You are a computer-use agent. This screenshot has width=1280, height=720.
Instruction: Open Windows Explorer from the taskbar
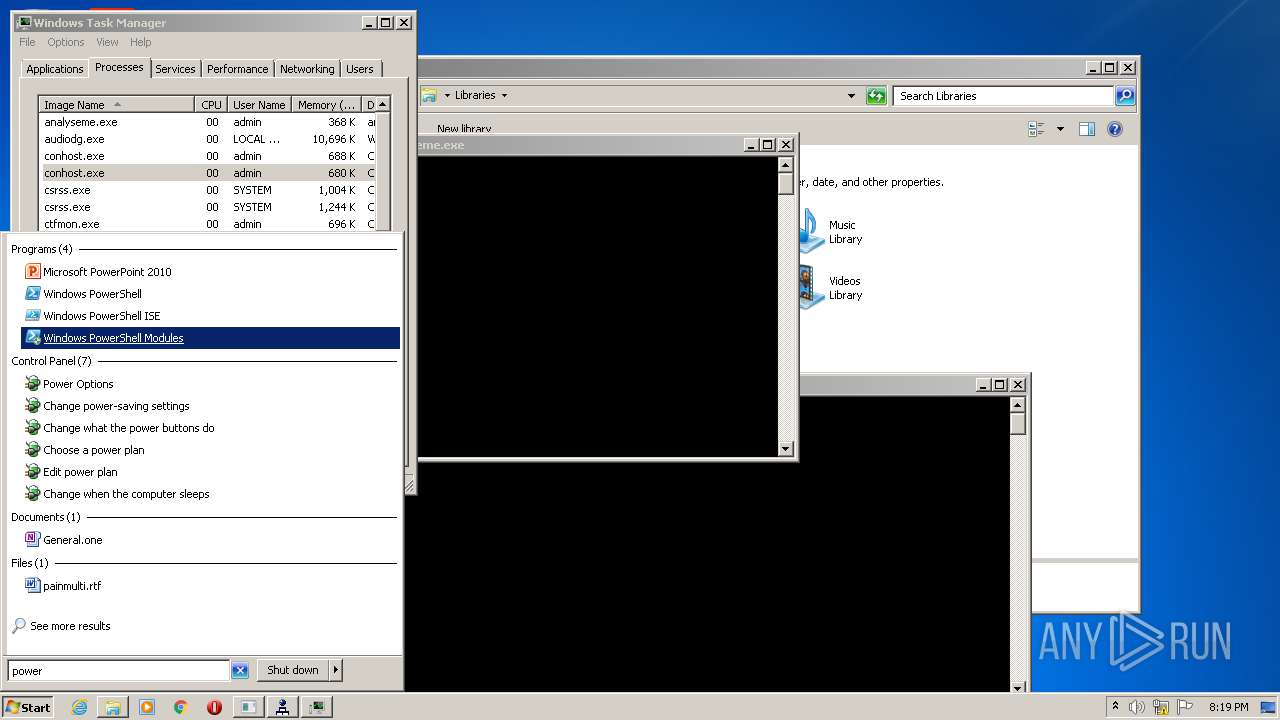113,707
